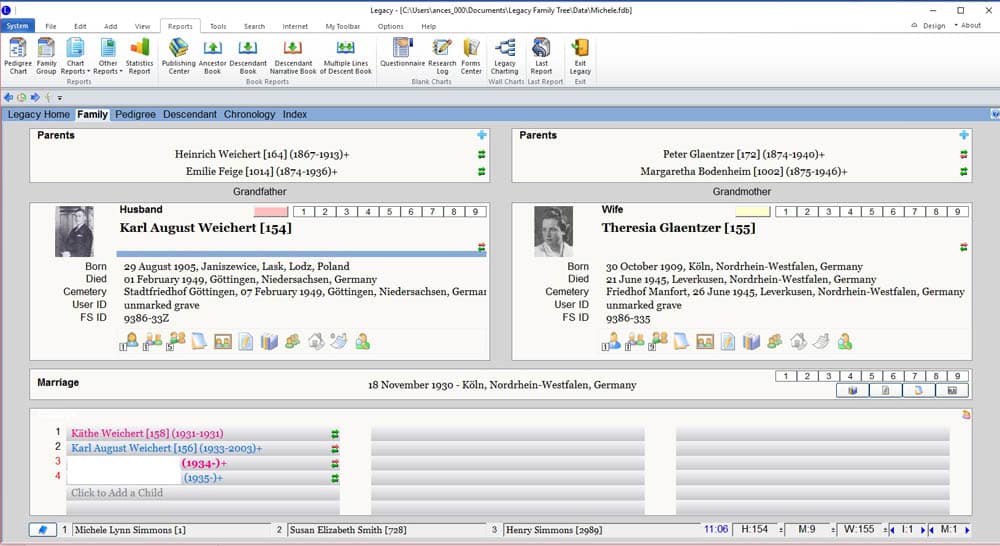The height and width of the screenshot is (546, 1000).
Task: Toggle tag 2 for wife Theresia
Action: click(807, 212)
